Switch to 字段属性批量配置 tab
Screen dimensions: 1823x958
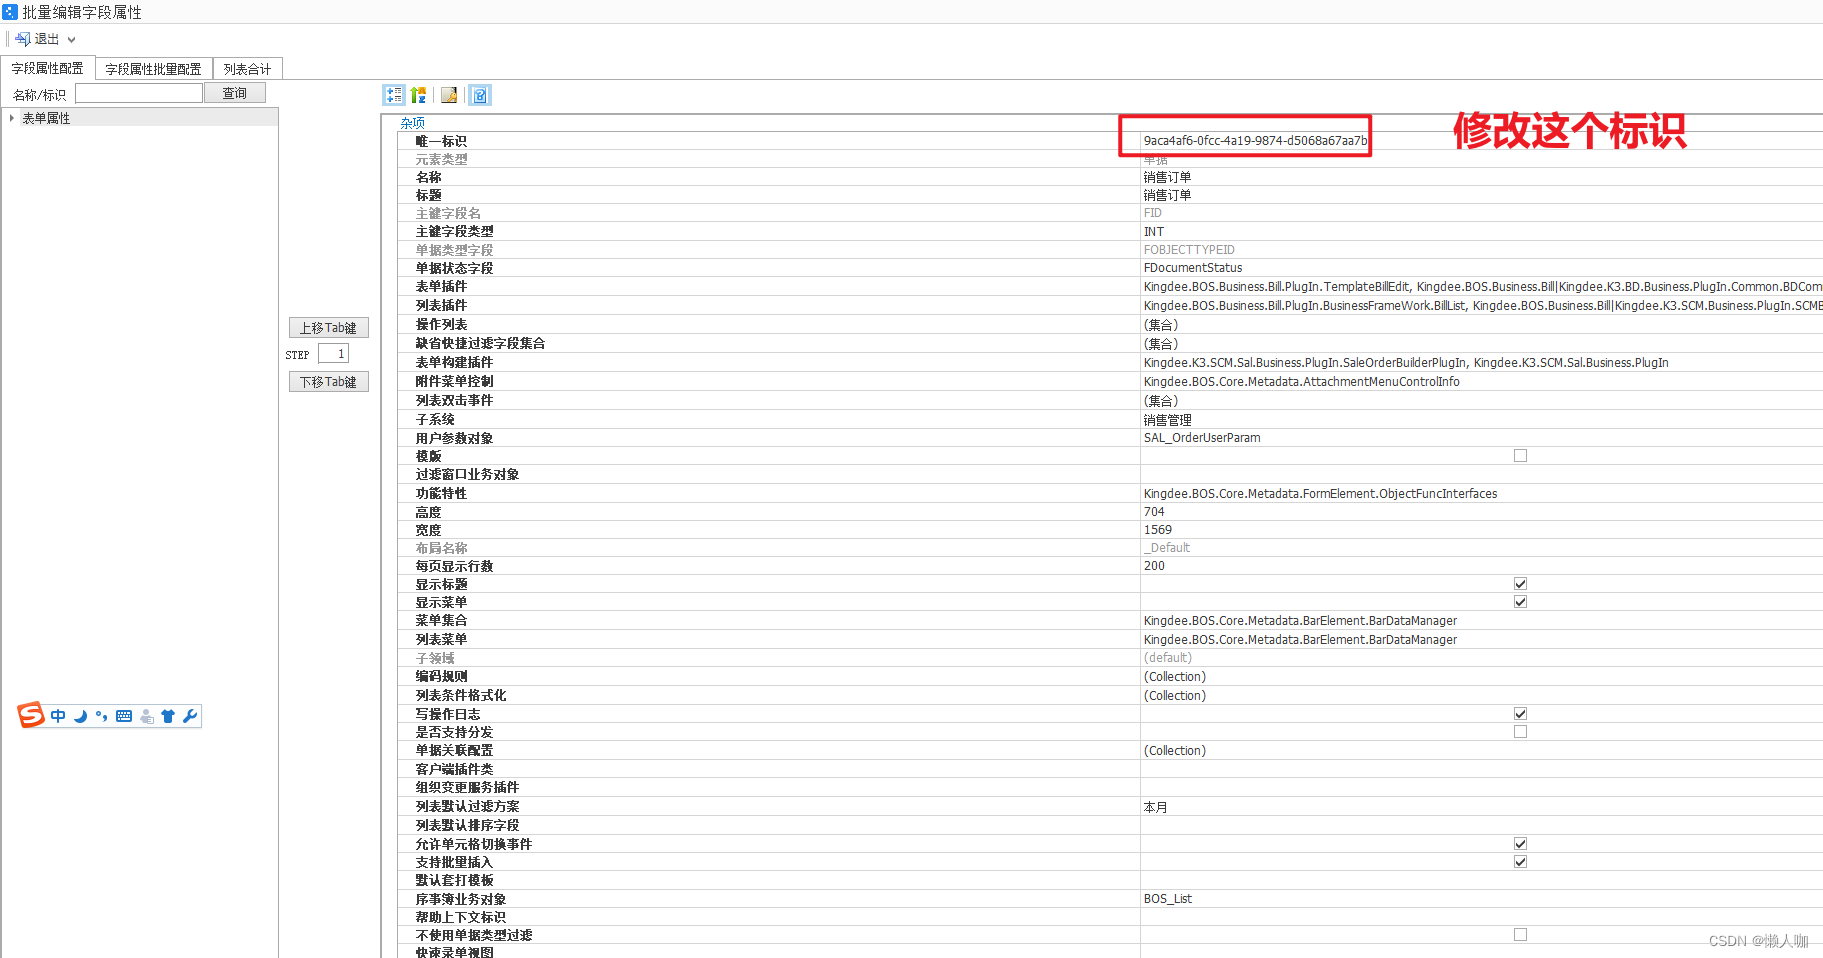pos(153,69)
